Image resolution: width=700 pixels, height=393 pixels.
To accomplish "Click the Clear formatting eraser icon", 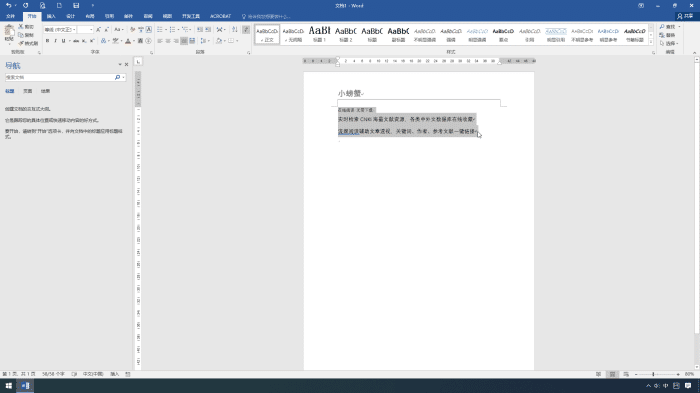I will (x=132, y=29).
